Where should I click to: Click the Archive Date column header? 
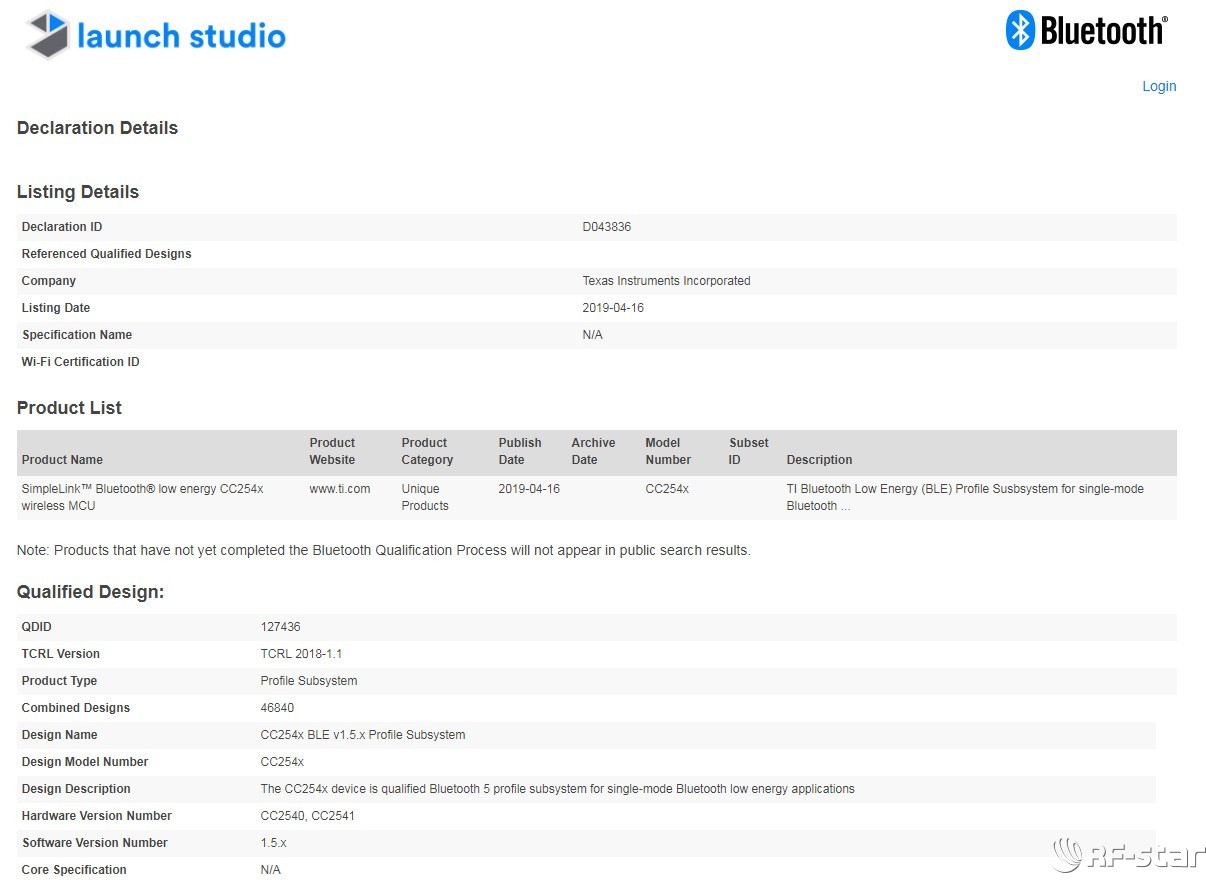(x=594, y=451)
